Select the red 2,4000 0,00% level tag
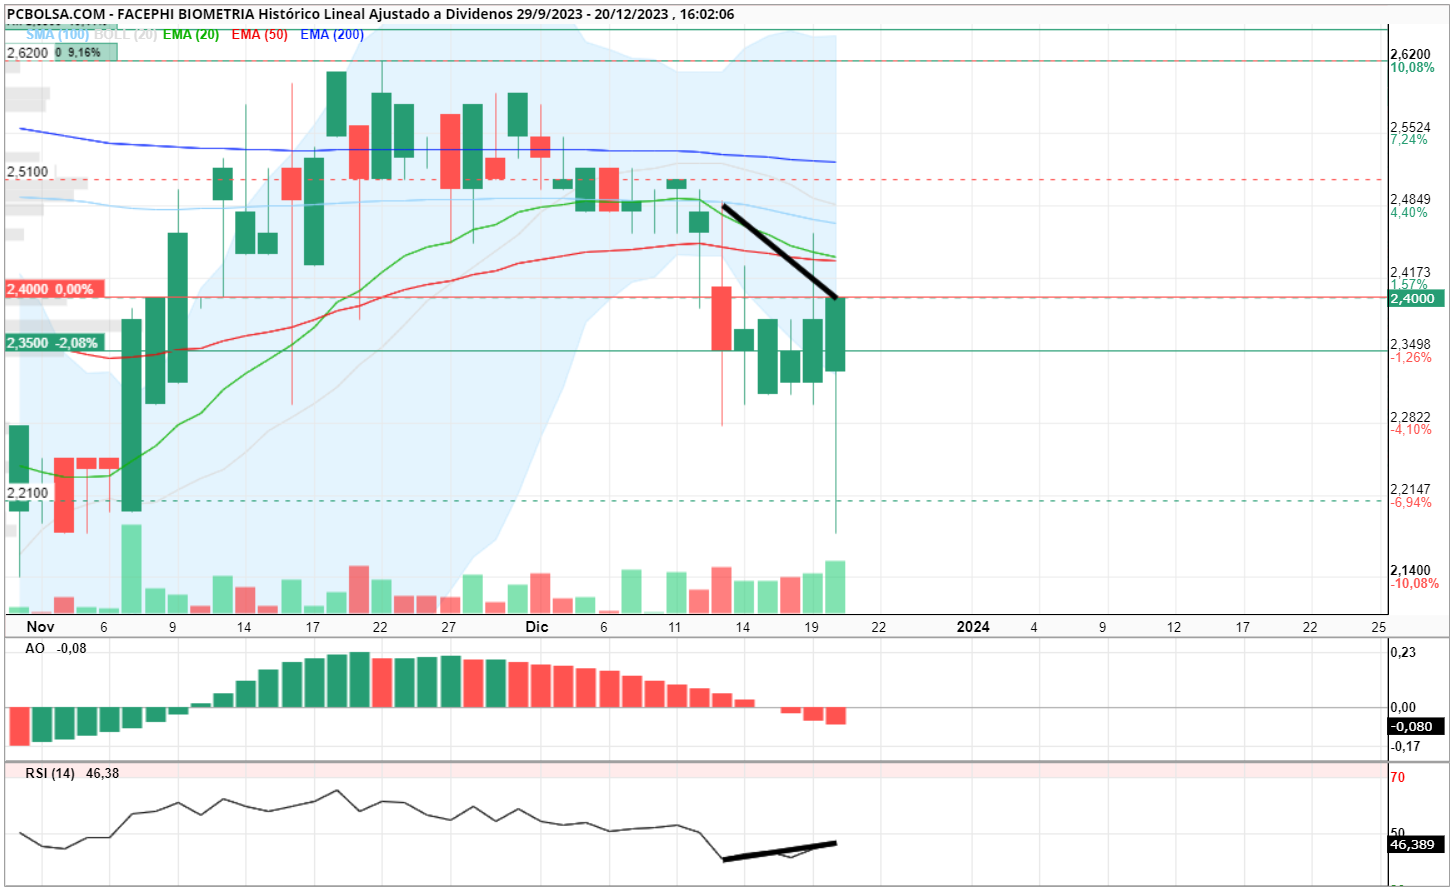This screenshot has height=891, width=1454. point(53,289)
